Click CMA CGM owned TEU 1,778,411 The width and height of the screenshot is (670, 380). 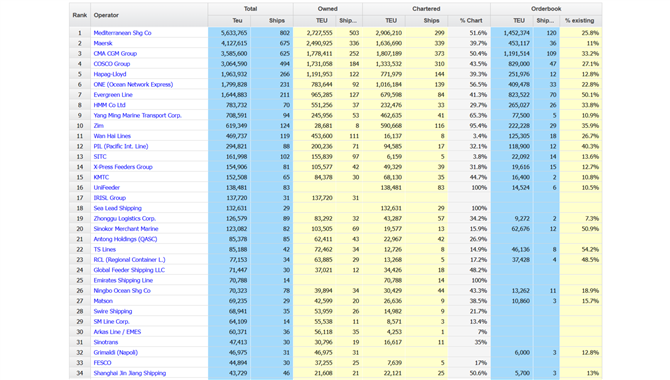pyautogui.click(x=319, y=53)
